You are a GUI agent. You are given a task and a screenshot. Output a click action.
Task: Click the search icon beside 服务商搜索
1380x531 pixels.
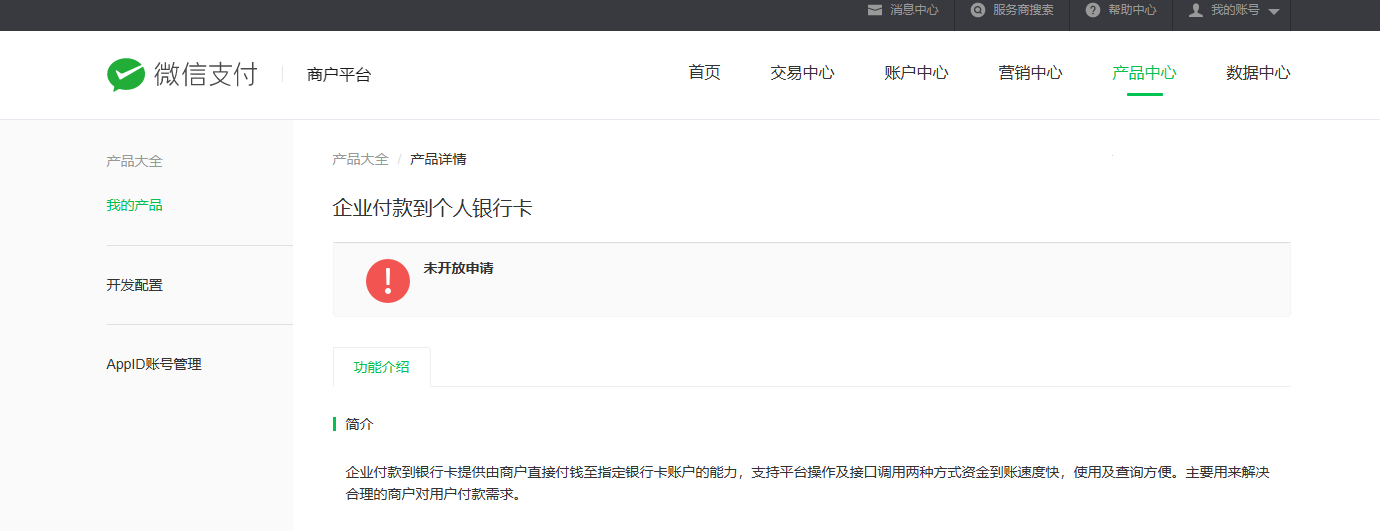click(x=978, y=10)
